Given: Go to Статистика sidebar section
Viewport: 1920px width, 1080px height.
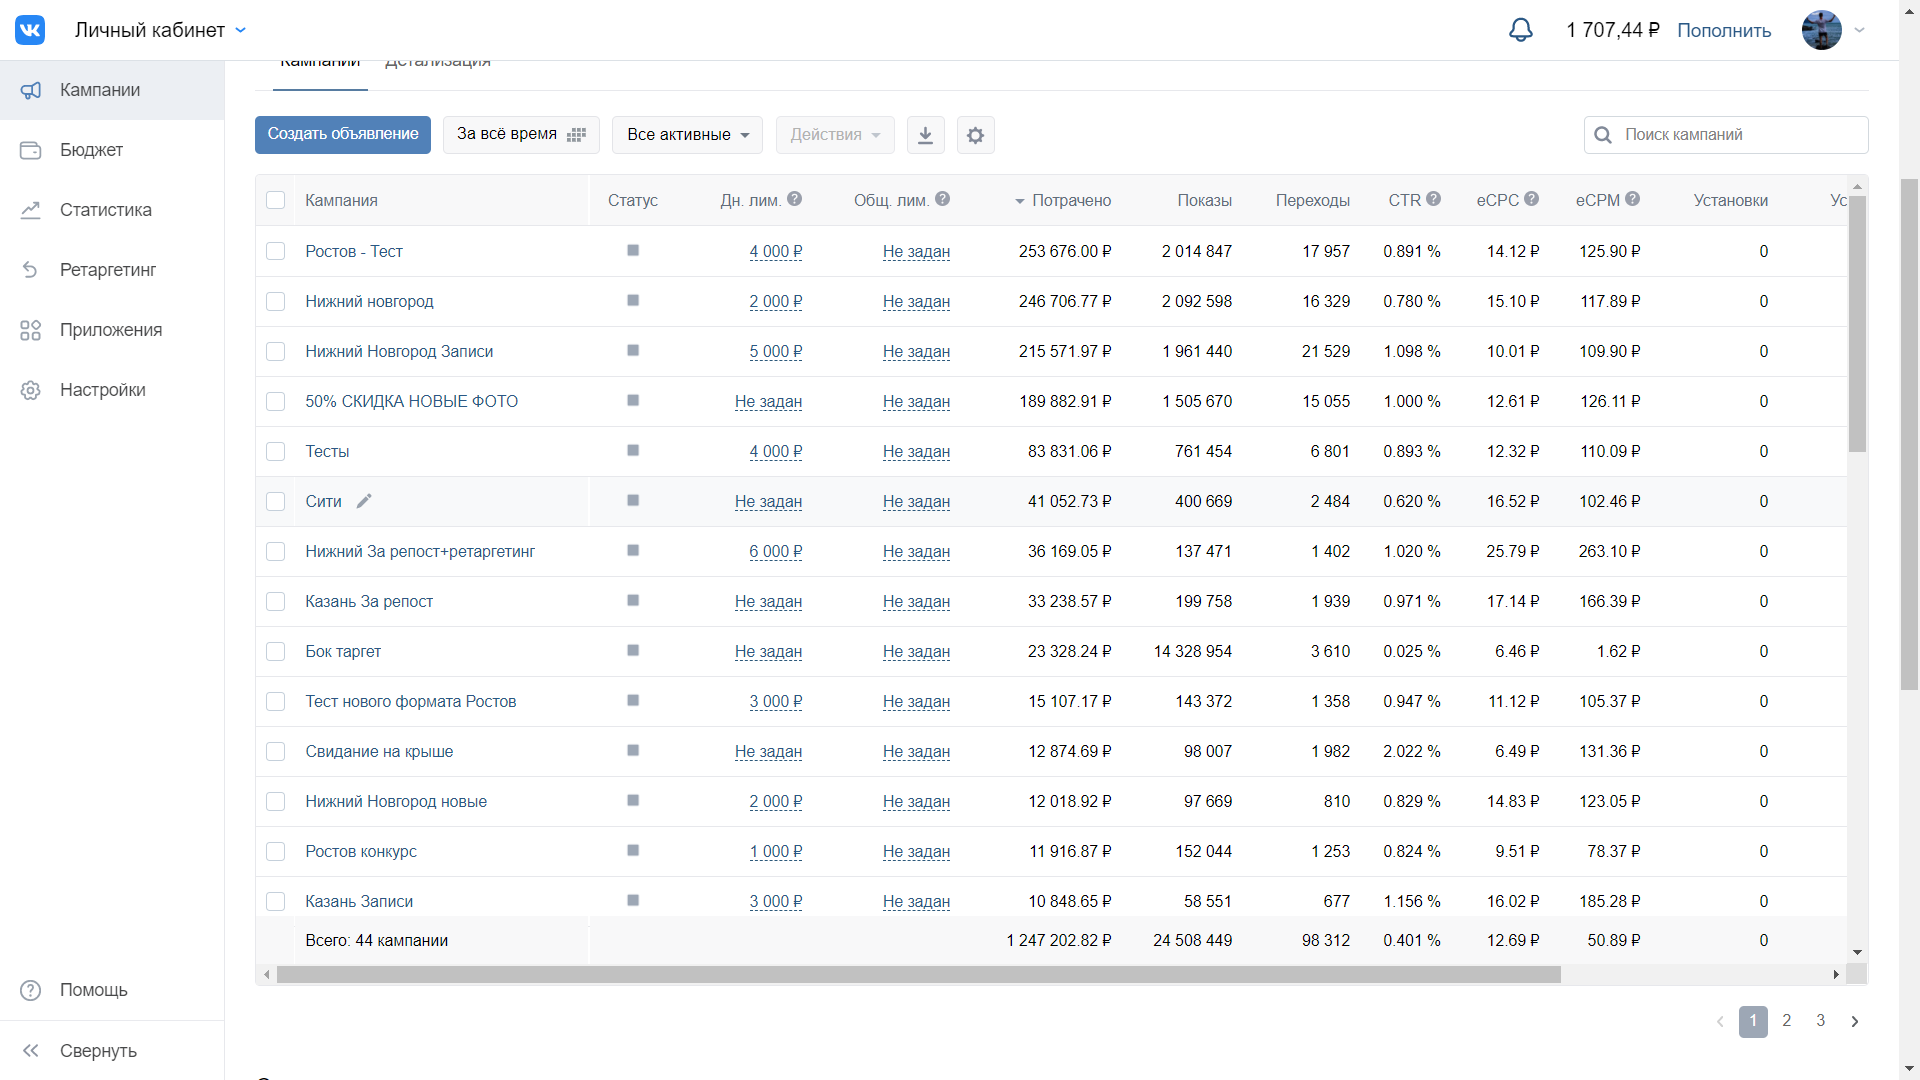Looking at the screenshot, I should coord(105,210).
